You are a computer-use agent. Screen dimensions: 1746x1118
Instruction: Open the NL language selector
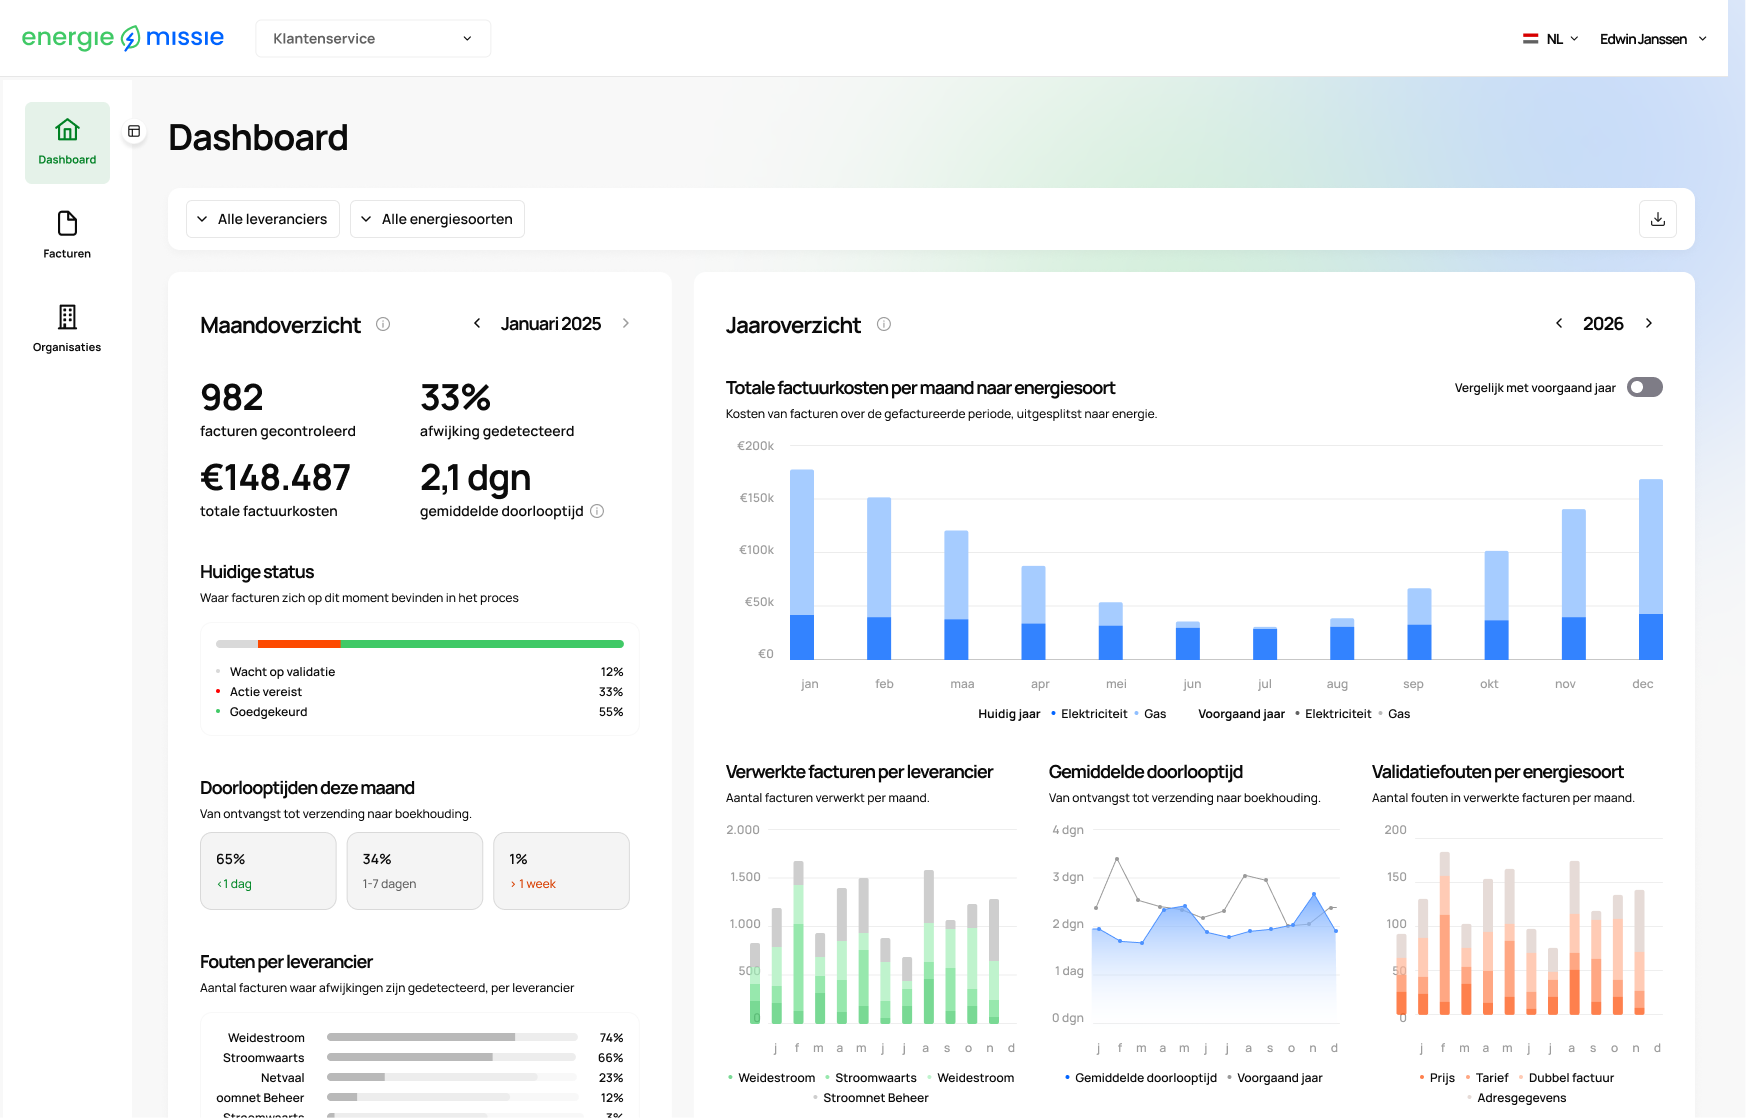(x=1550, y=39)
